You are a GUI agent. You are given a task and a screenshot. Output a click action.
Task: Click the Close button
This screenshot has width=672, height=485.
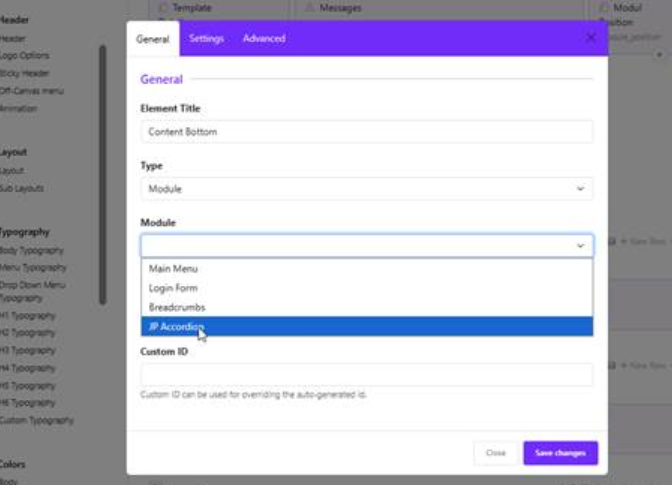coord(496,453)
